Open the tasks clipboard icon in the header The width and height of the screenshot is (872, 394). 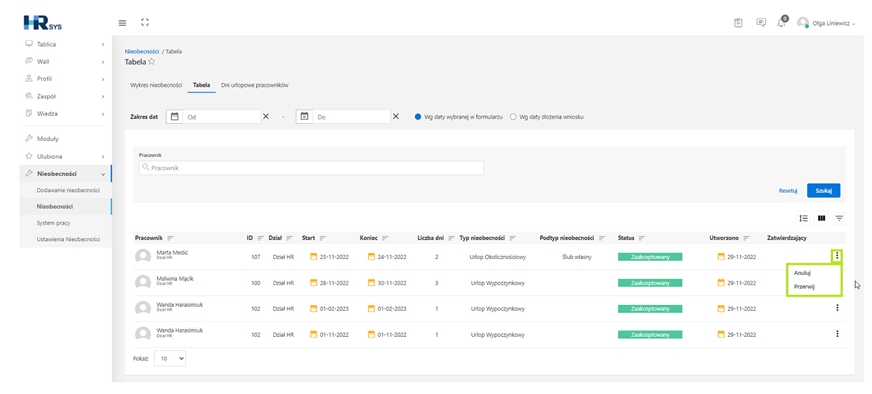[738, 23]
